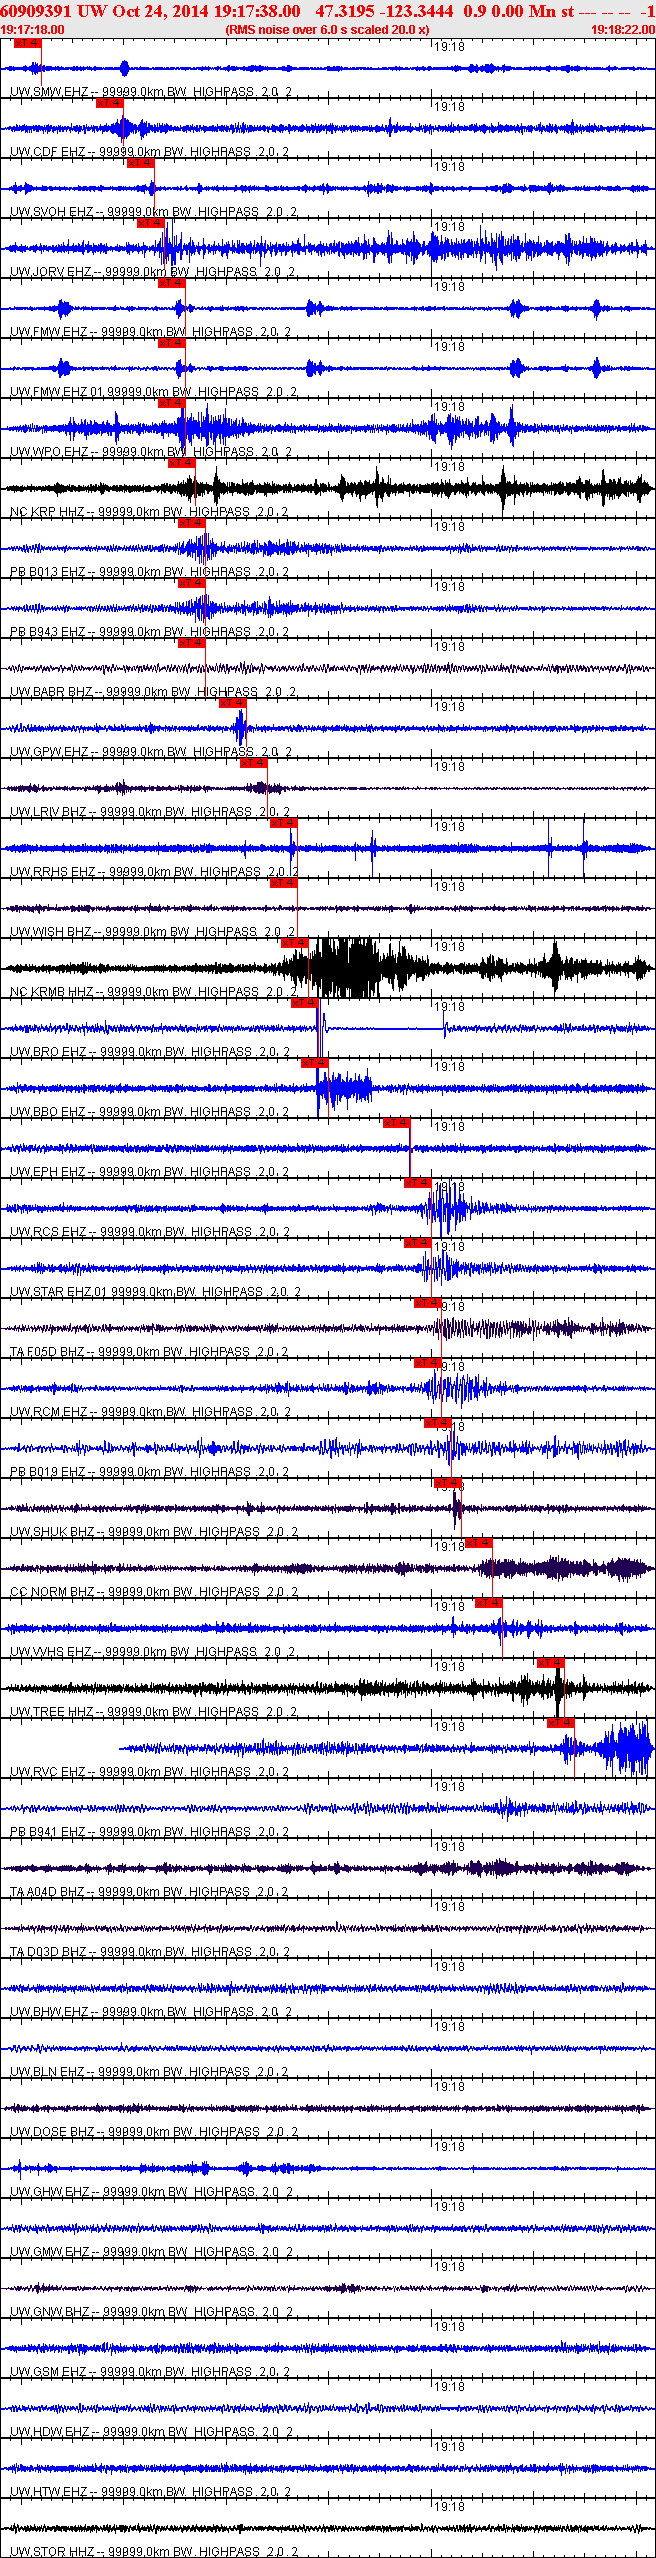656x2558 pixels.
Task: Click the red pick flag above UW.SMW trace
Action: point(28,43)
